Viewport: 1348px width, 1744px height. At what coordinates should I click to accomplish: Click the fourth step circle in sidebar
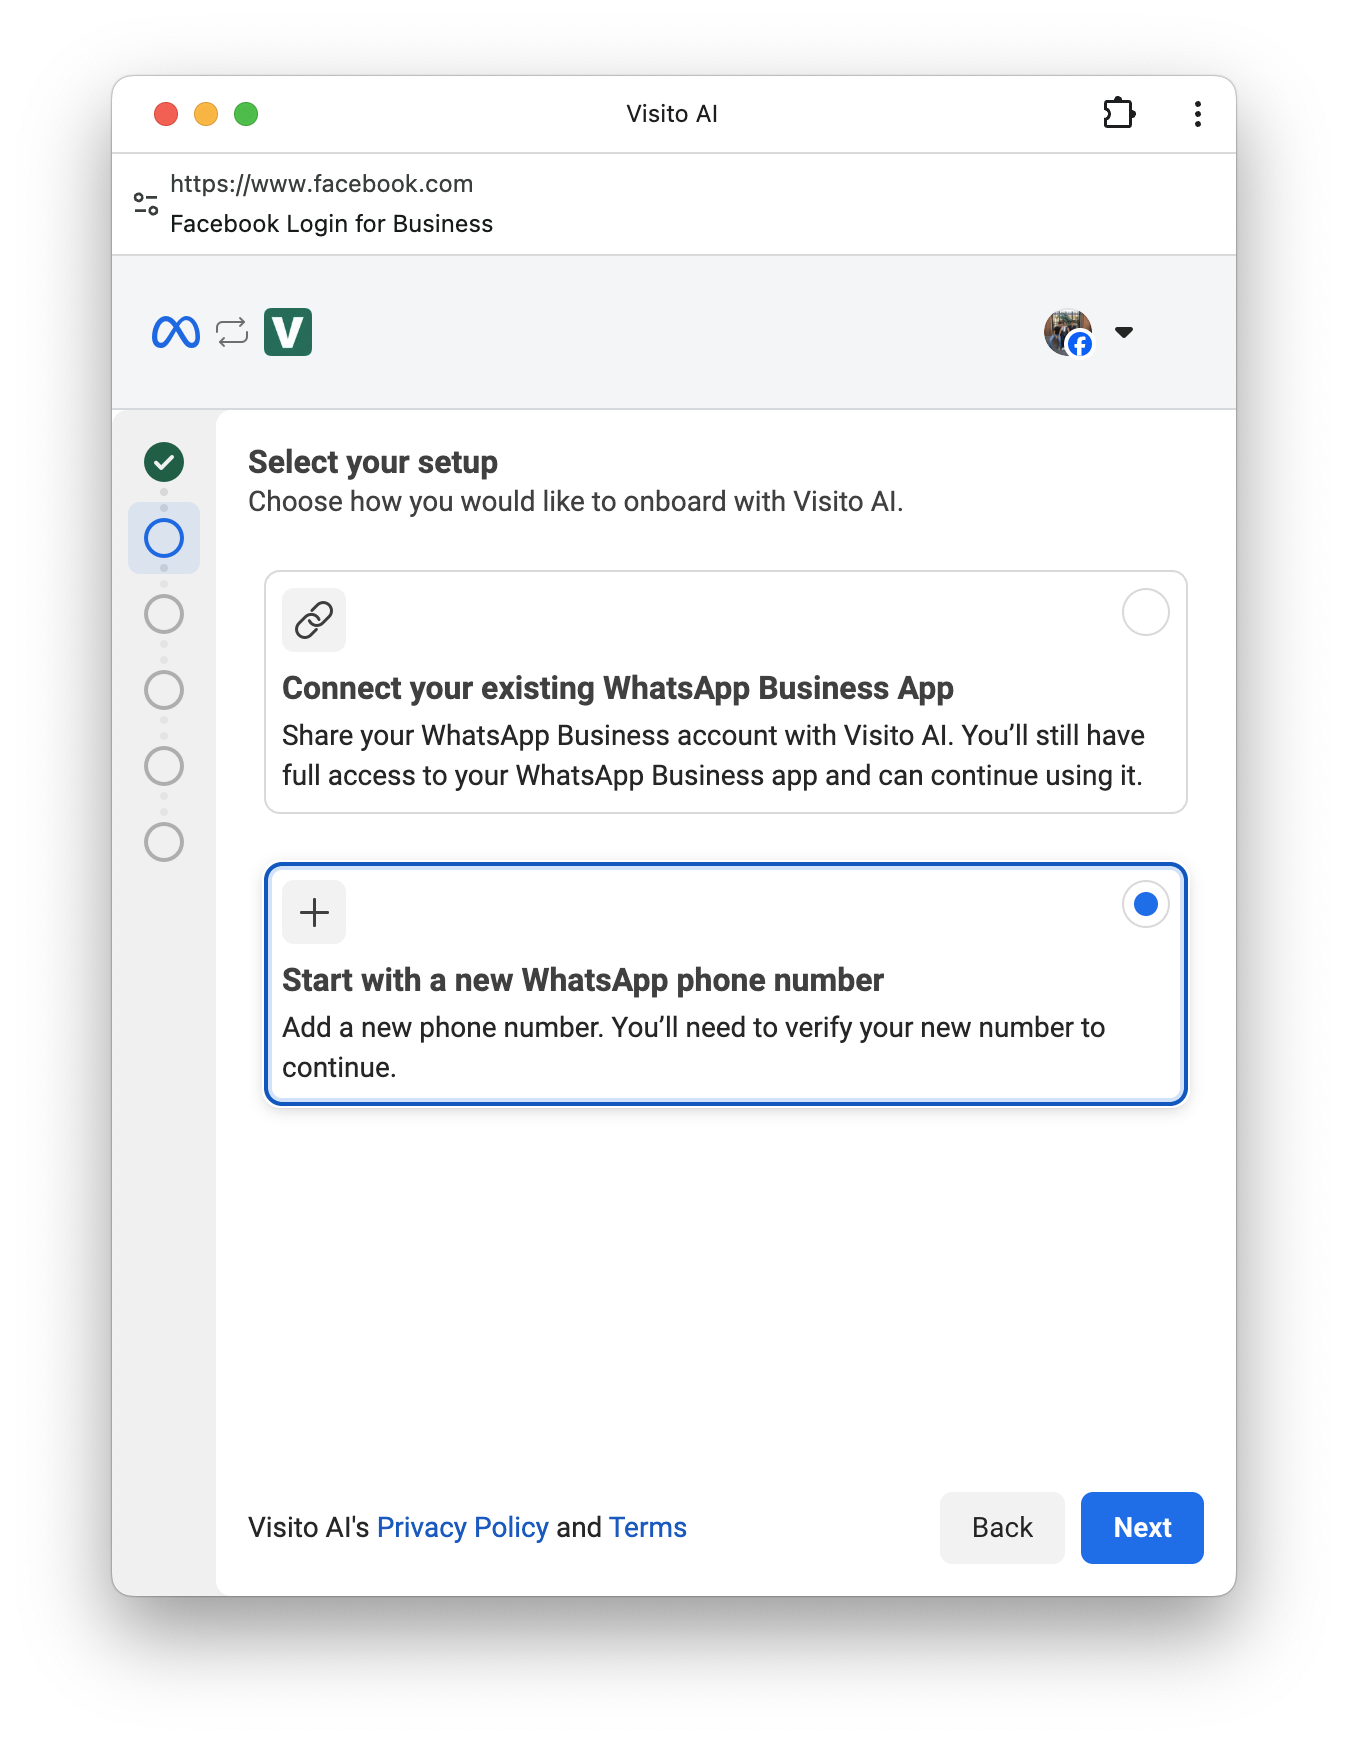point(164,690)
